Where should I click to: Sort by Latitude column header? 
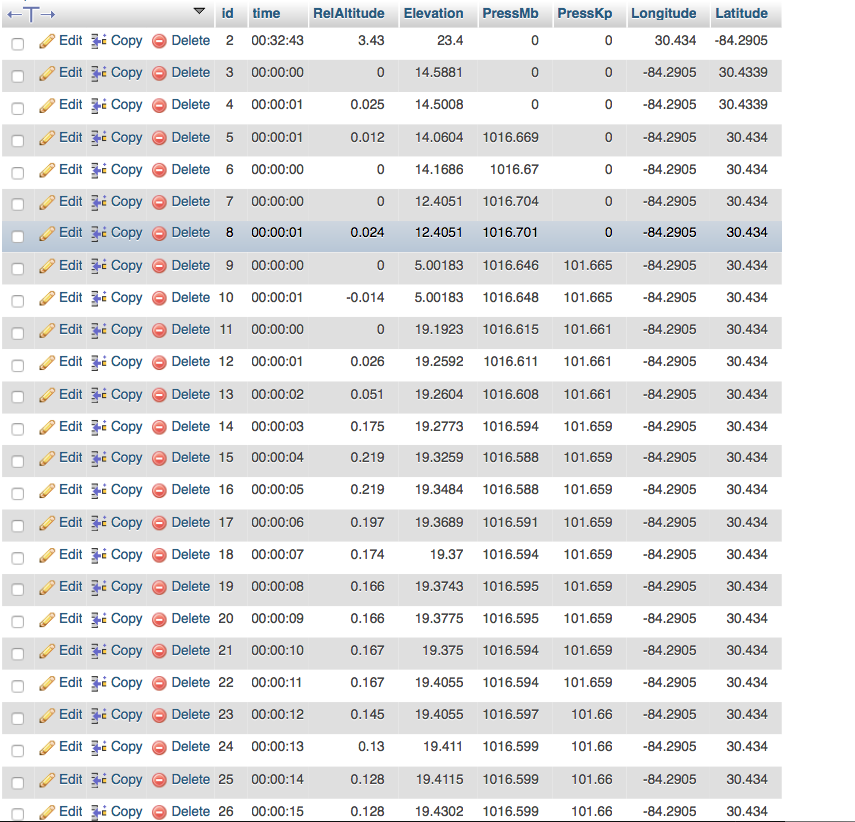(x=742, y=14)
